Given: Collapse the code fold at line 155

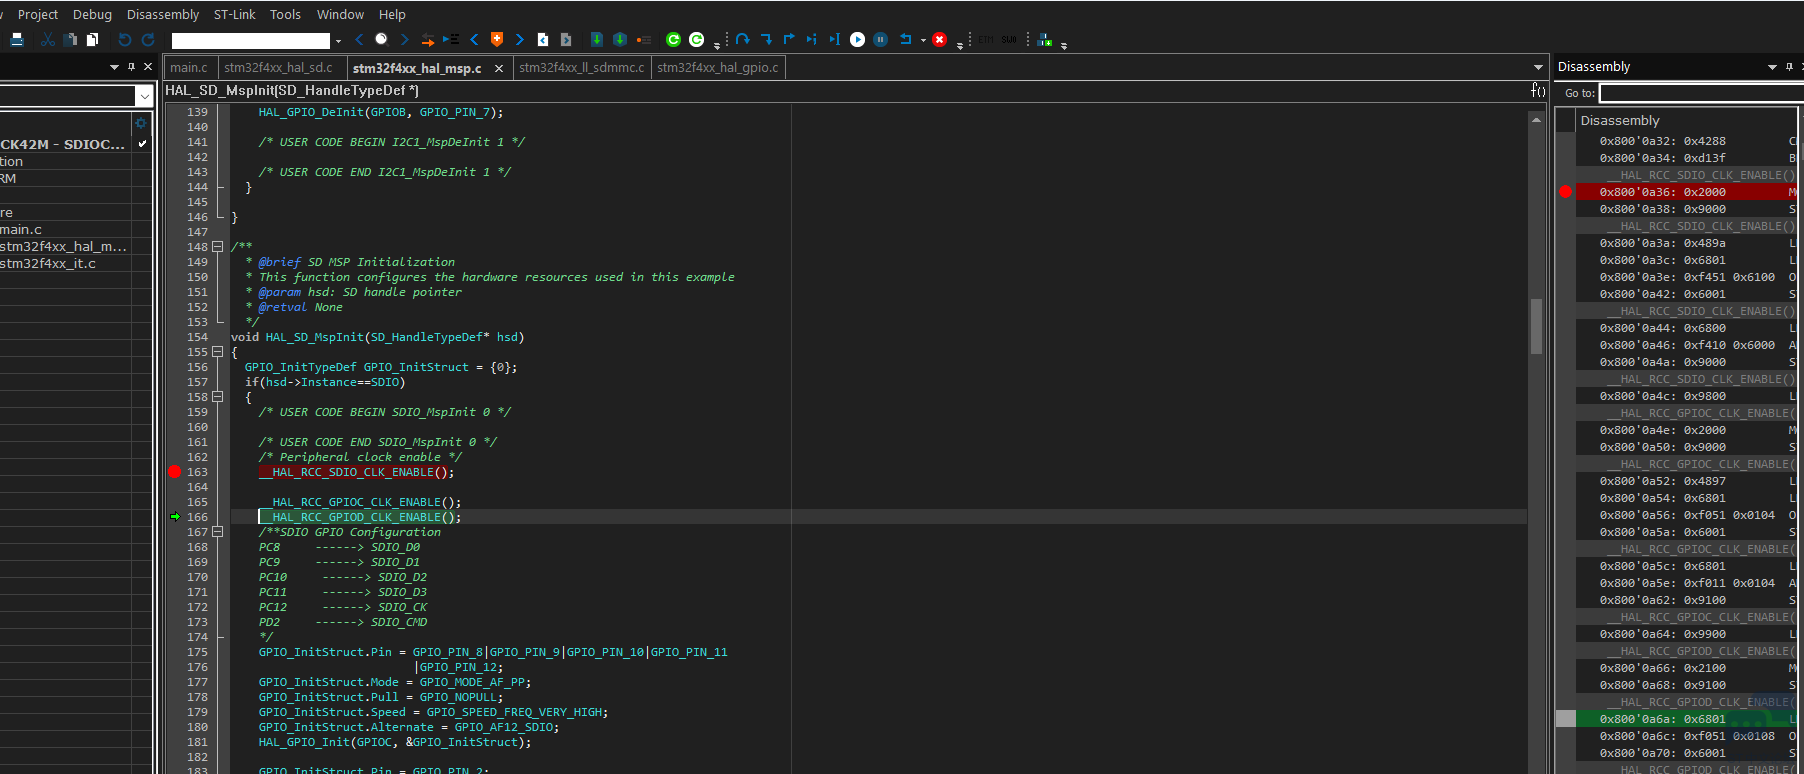Looking at the screenshot, I should (x=217, y=352).
